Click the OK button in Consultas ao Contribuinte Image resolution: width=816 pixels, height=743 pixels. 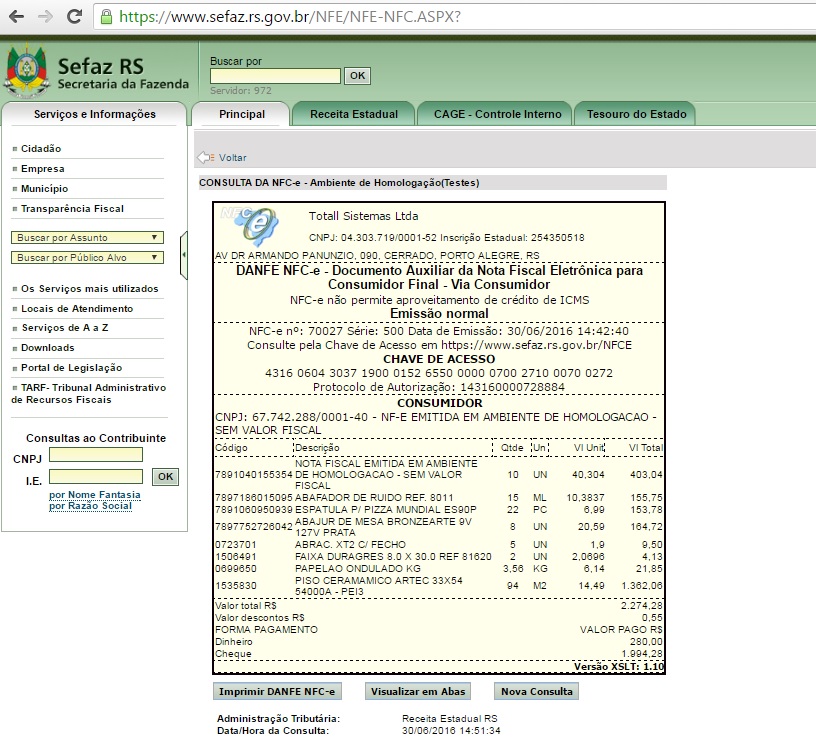click(165, 477)
